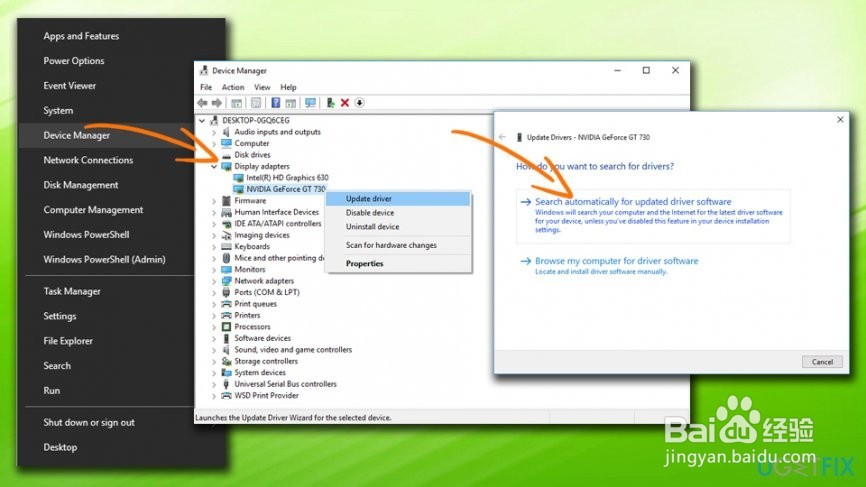This screenshot has height=487, width=866.
Task: Open Apps and Features in Win+X menu
Action: pos(81,36)
